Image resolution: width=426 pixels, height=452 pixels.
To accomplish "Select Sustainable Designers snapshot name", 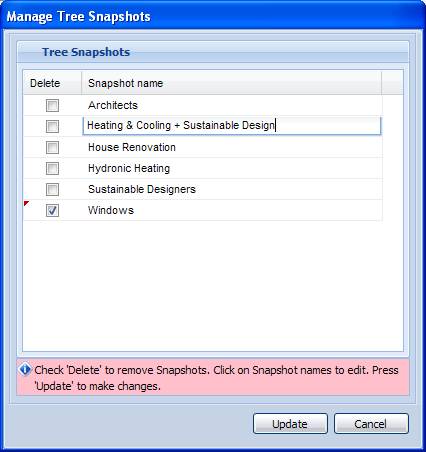I will tap(142, 189).
